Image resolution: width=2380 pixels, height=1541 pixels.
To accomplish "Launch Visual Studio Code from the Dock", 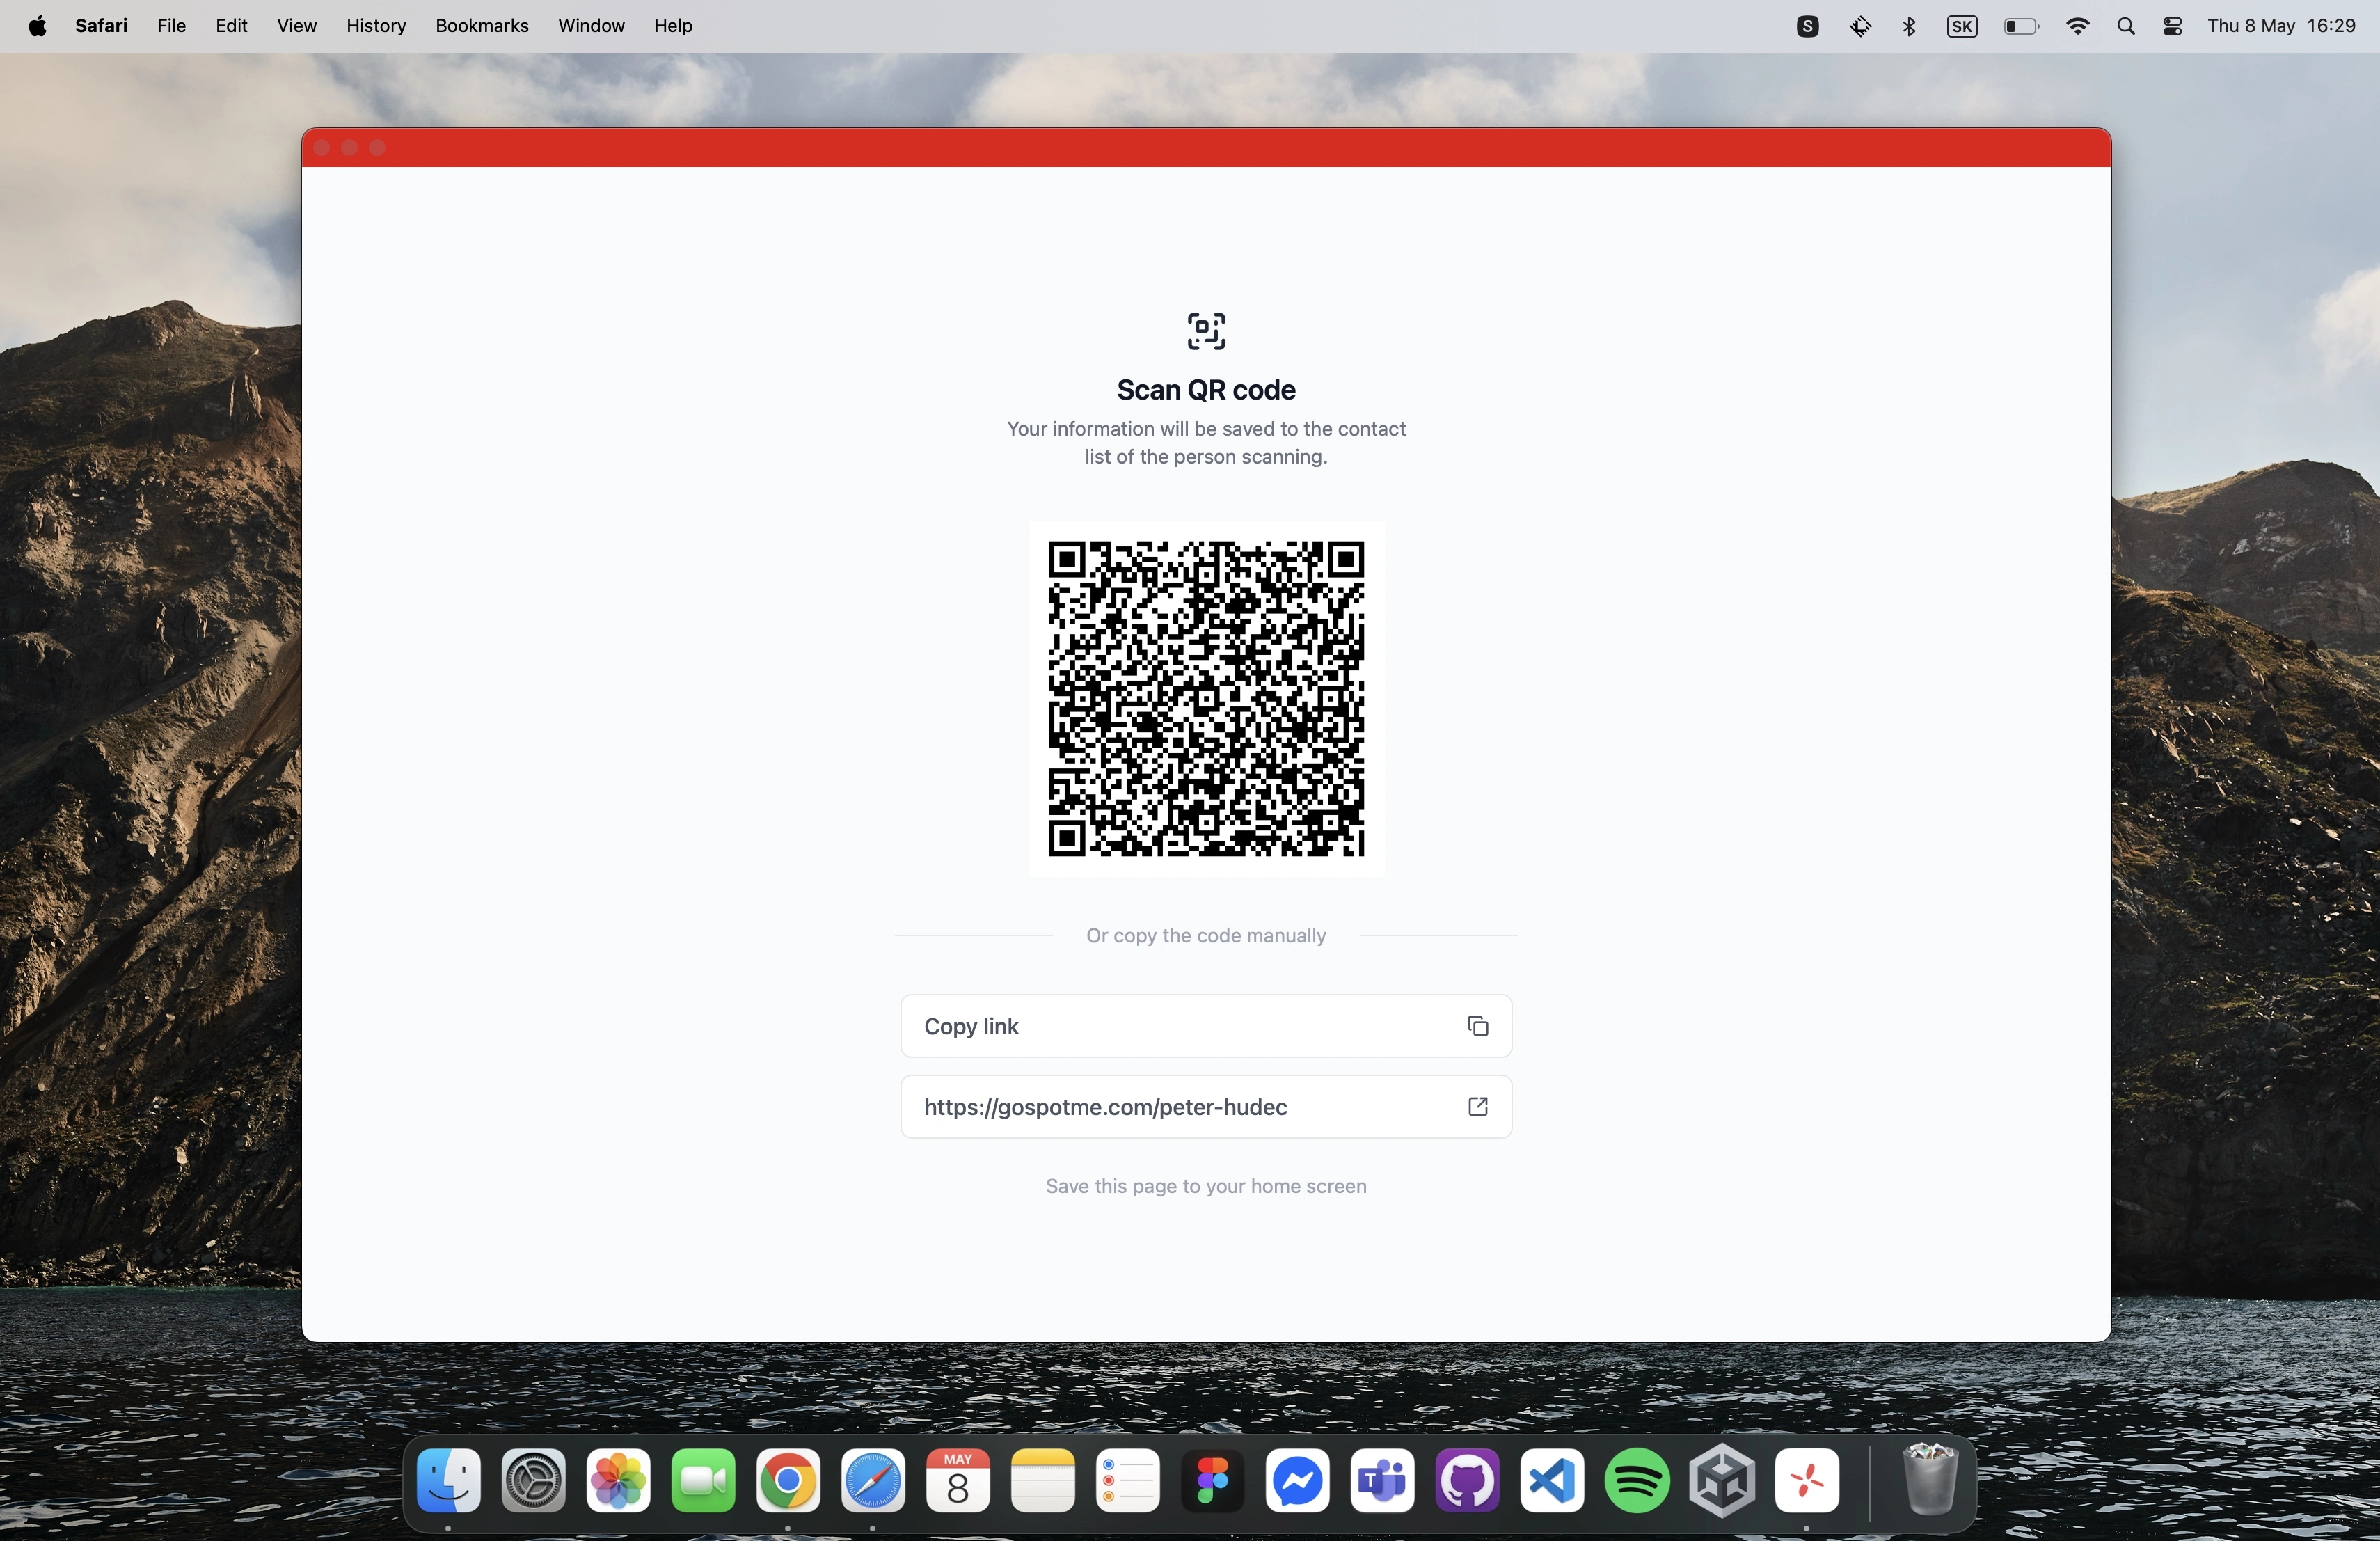I will click(x=1553, y=1480).
